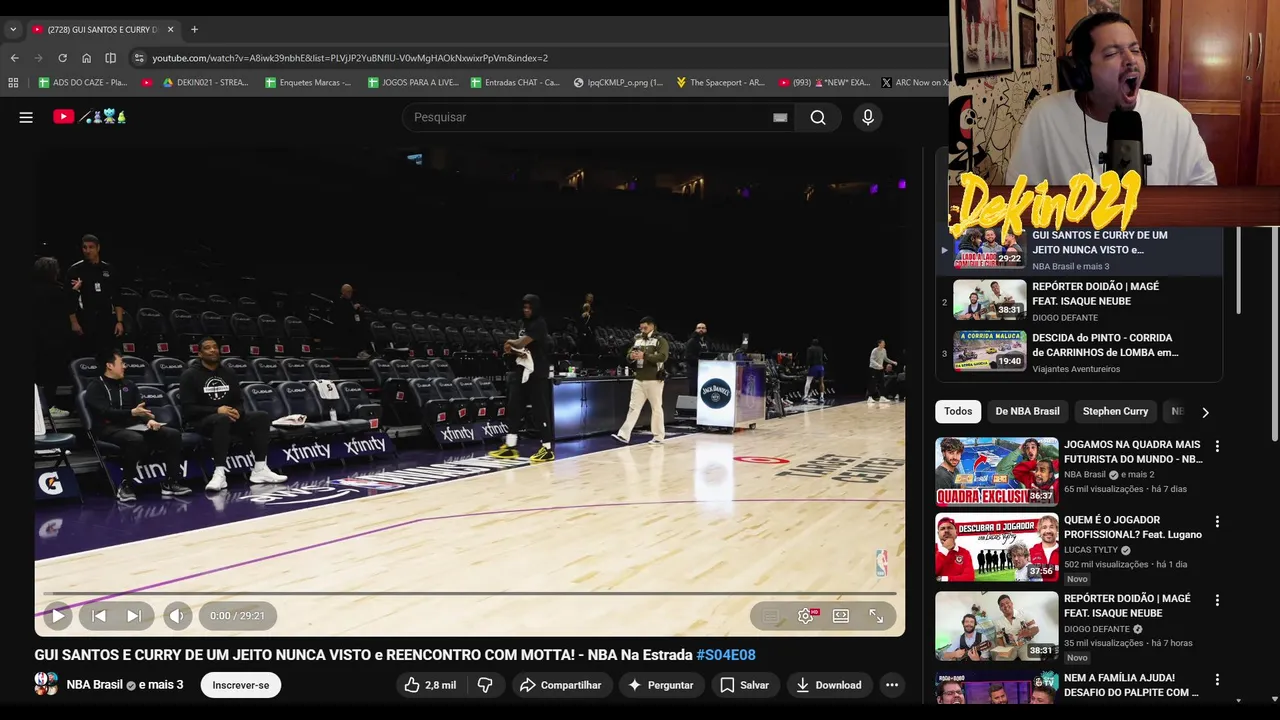This screenshot has width=1280, height=720.
Task: Open the Enquetes Marcas bookmark
Action: [x=308, y=83]
